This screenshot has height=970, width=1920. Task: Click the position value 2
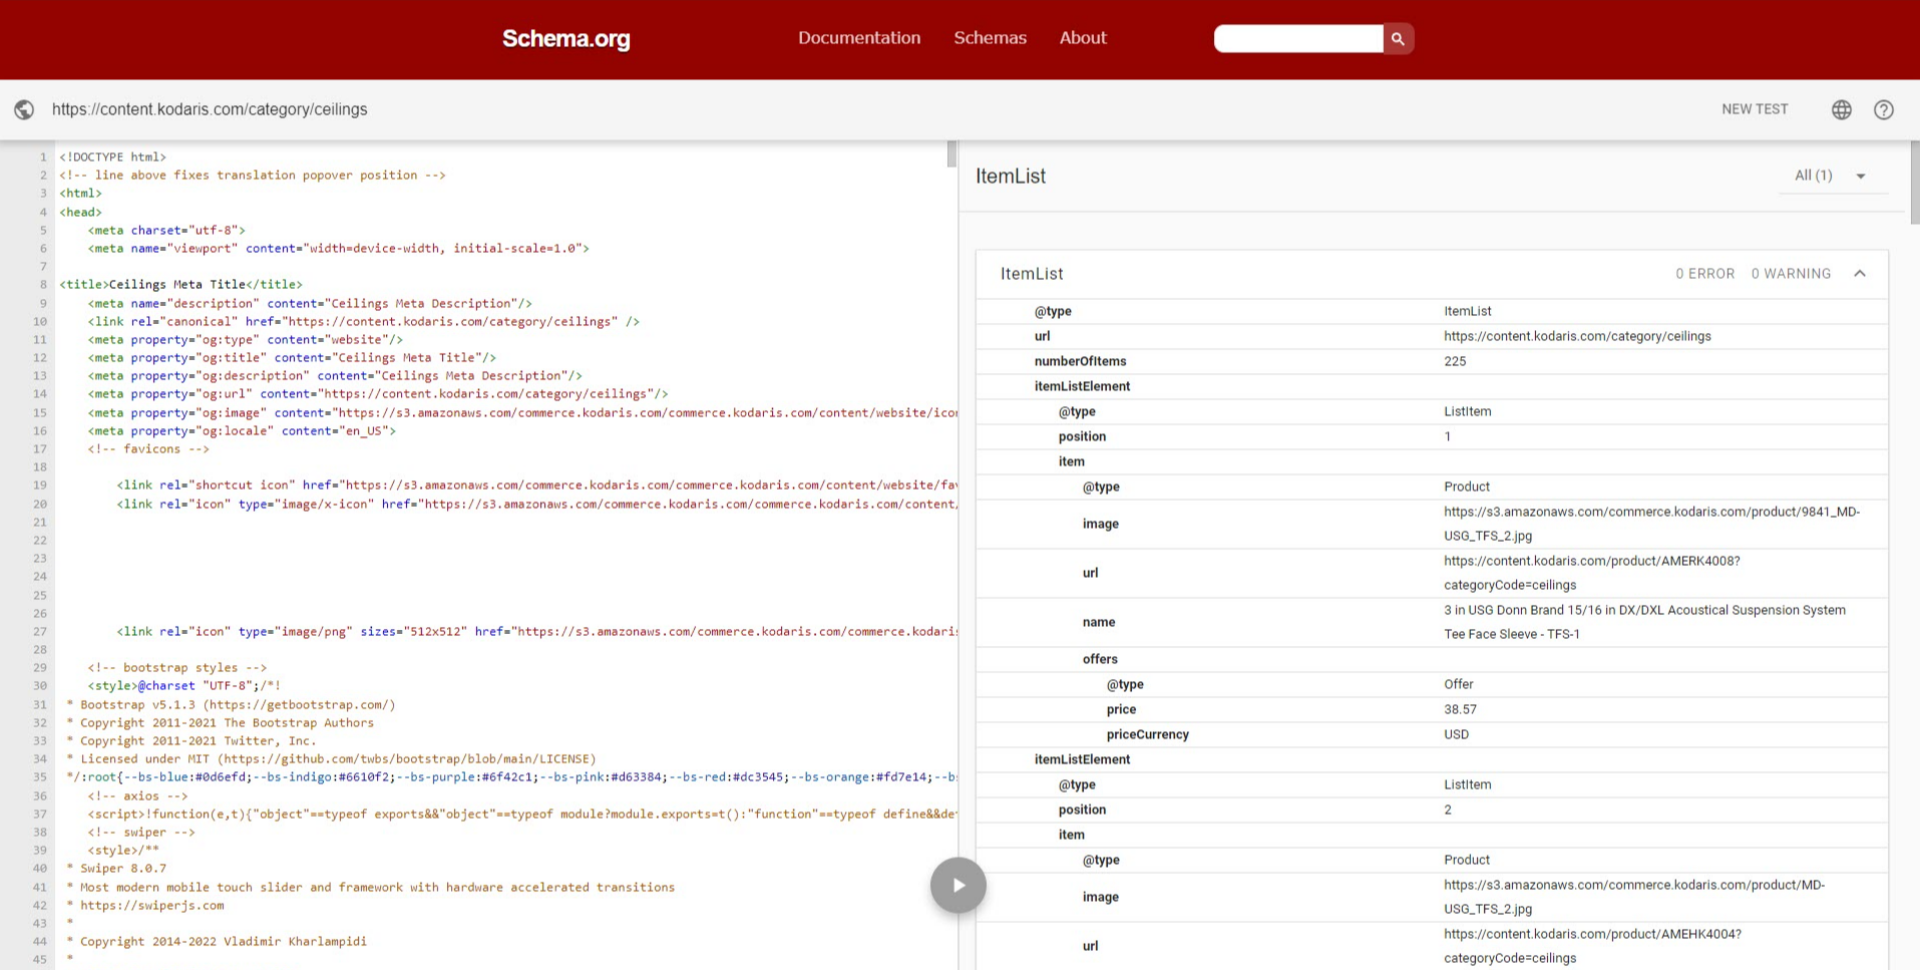[x=1447, y=810]
